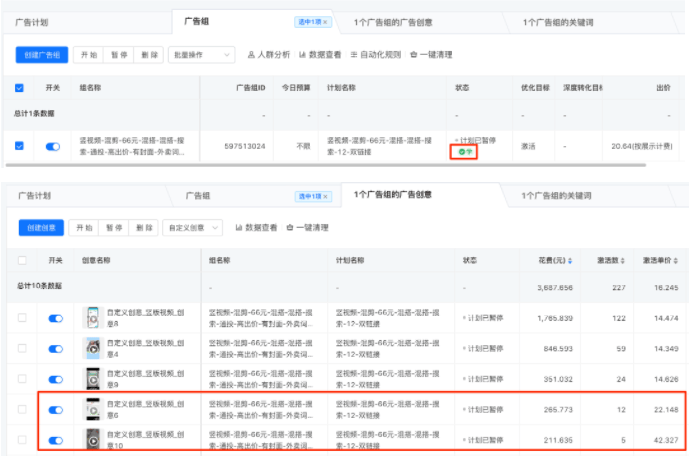
Task: Click 暂停 in the ad group toolbar
Action: pyautogui.click(x=119, y=55)
